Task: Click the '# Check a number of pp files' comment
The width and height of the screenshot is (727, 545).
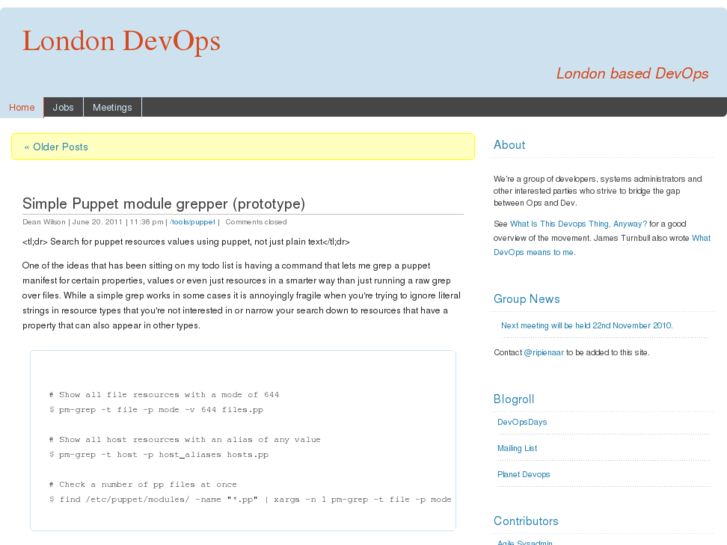Action: pos(143,484)
